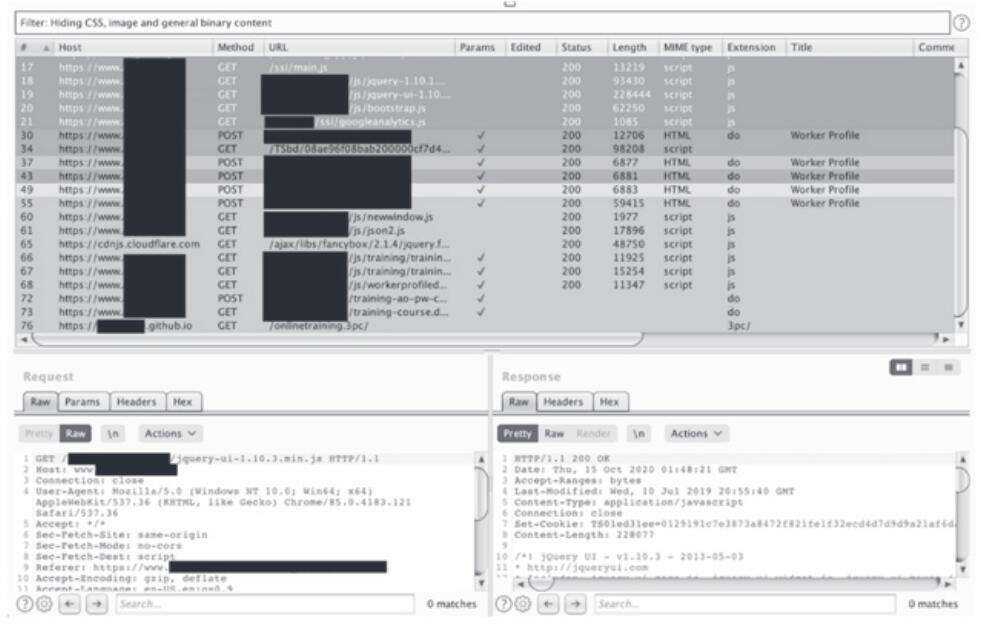Select the cdnjs.cloudflare.com history row
The image size is (997, 638).
pos(128,243)
